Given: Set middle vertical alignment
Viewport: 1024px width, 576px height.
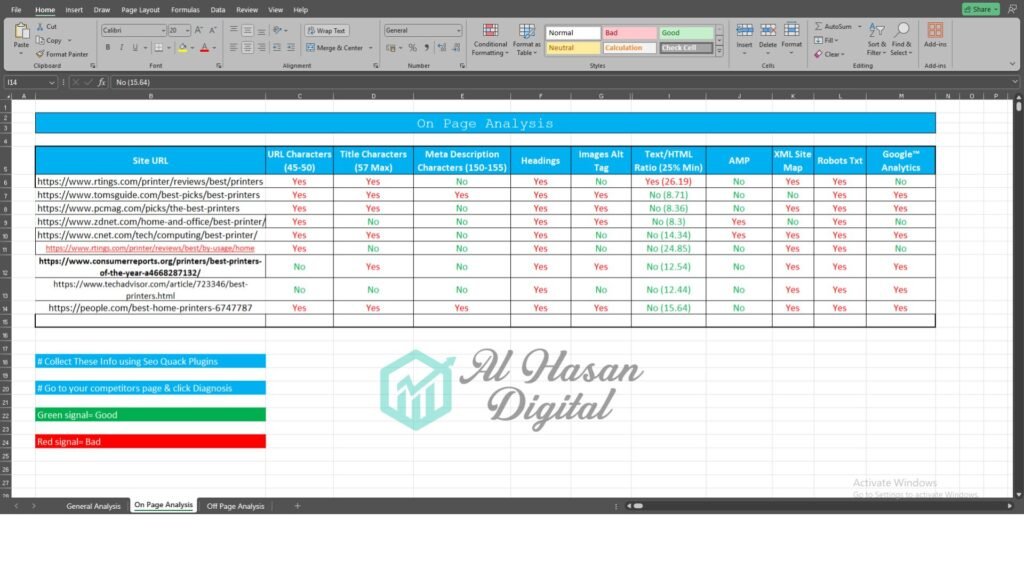Looking at the screenshot, I should coord(248,31).
